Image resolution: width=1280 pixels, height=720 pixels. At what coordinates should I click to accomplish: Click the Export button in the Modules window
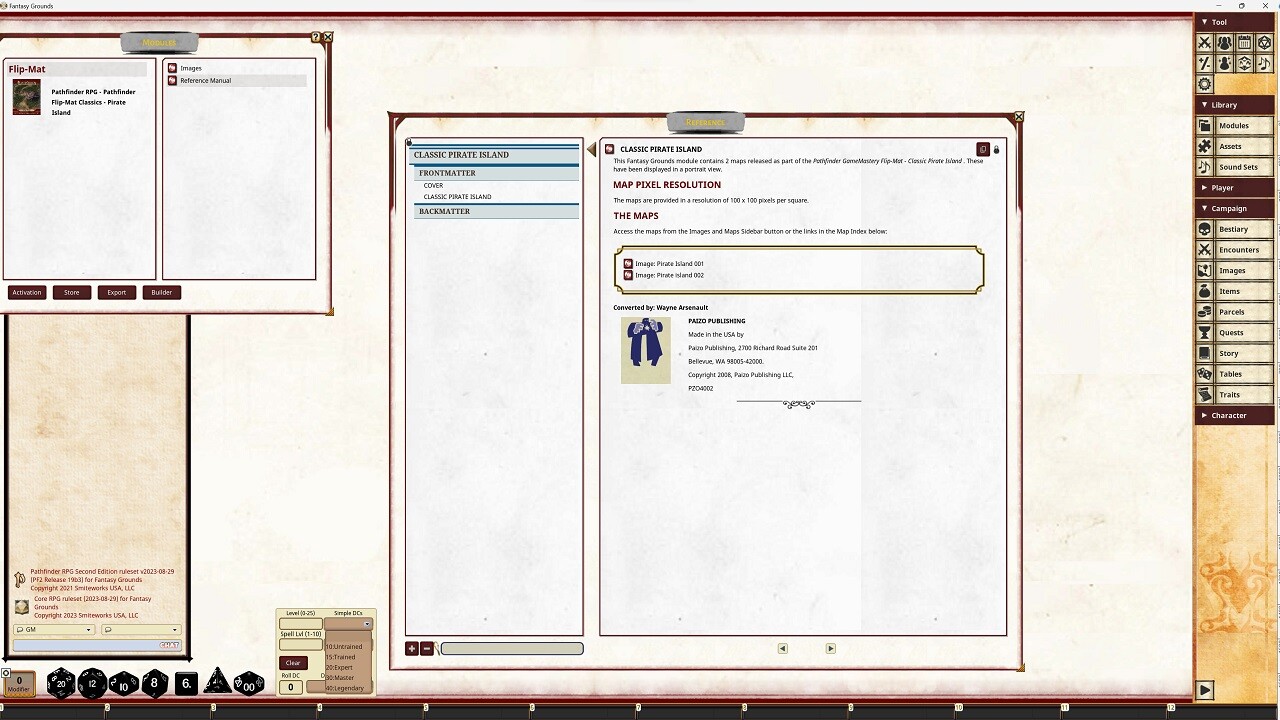tap(116, 292)
